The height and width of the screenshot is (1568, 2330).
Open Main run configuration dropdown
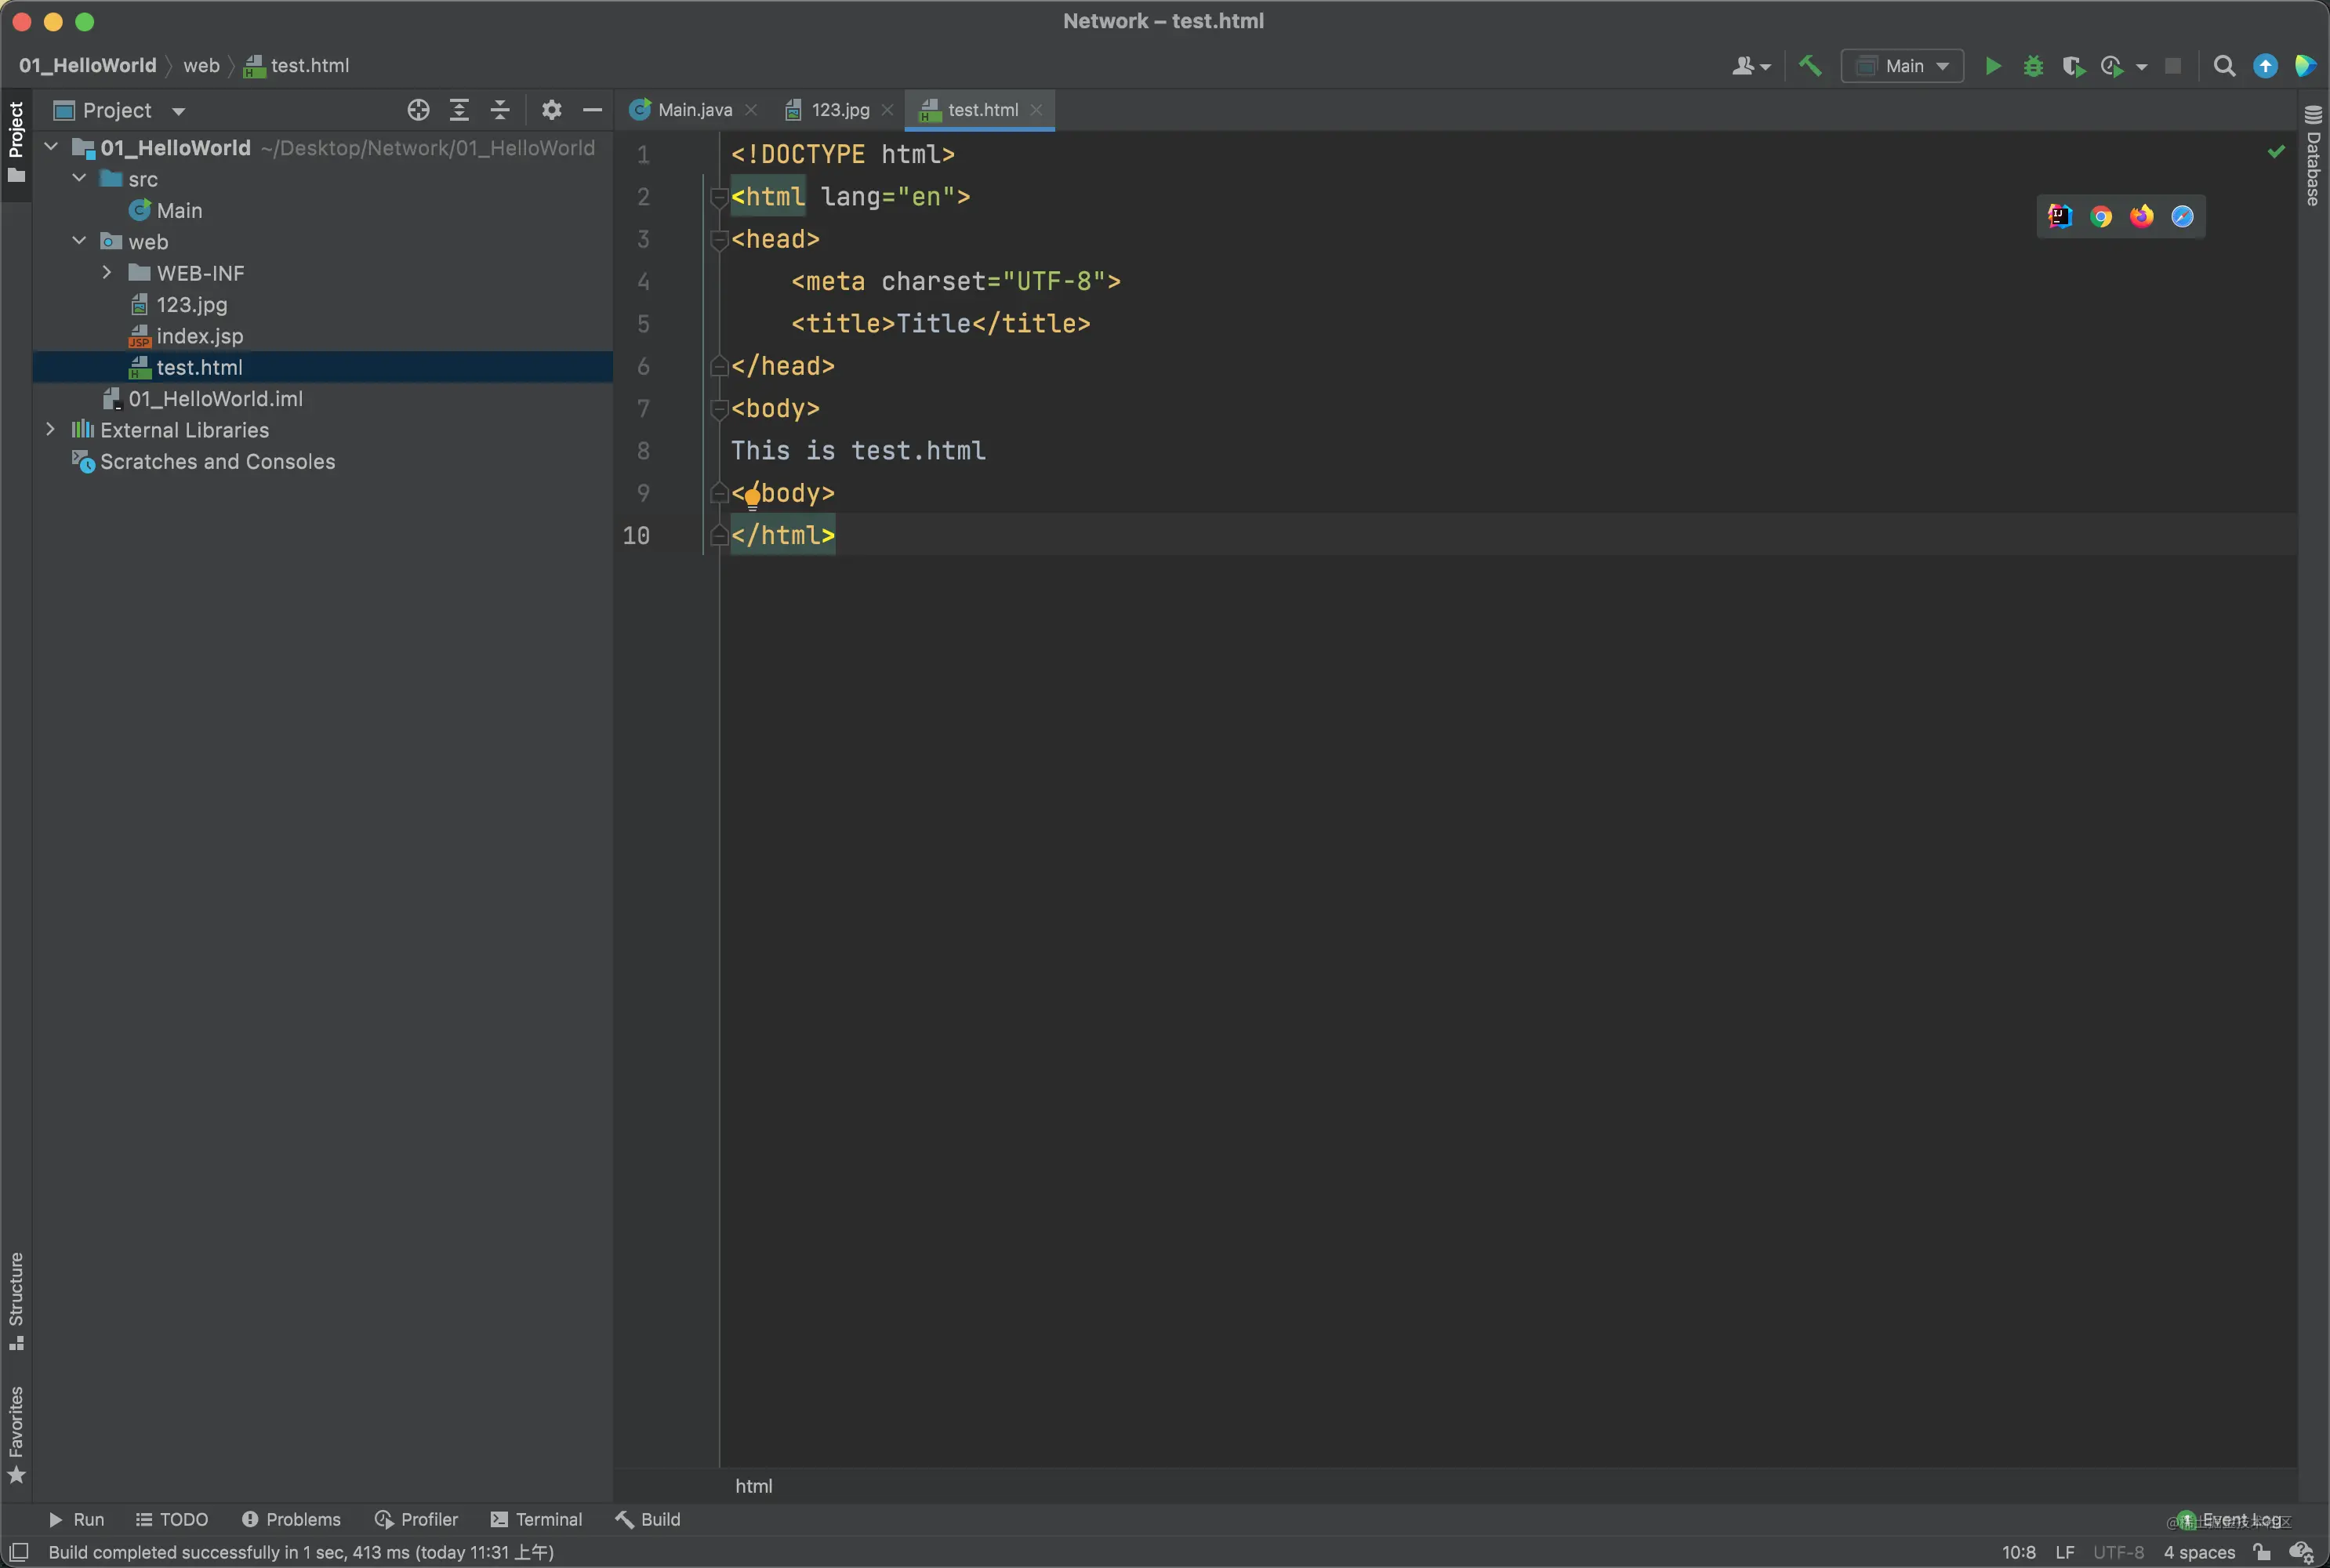point(1902,66)
